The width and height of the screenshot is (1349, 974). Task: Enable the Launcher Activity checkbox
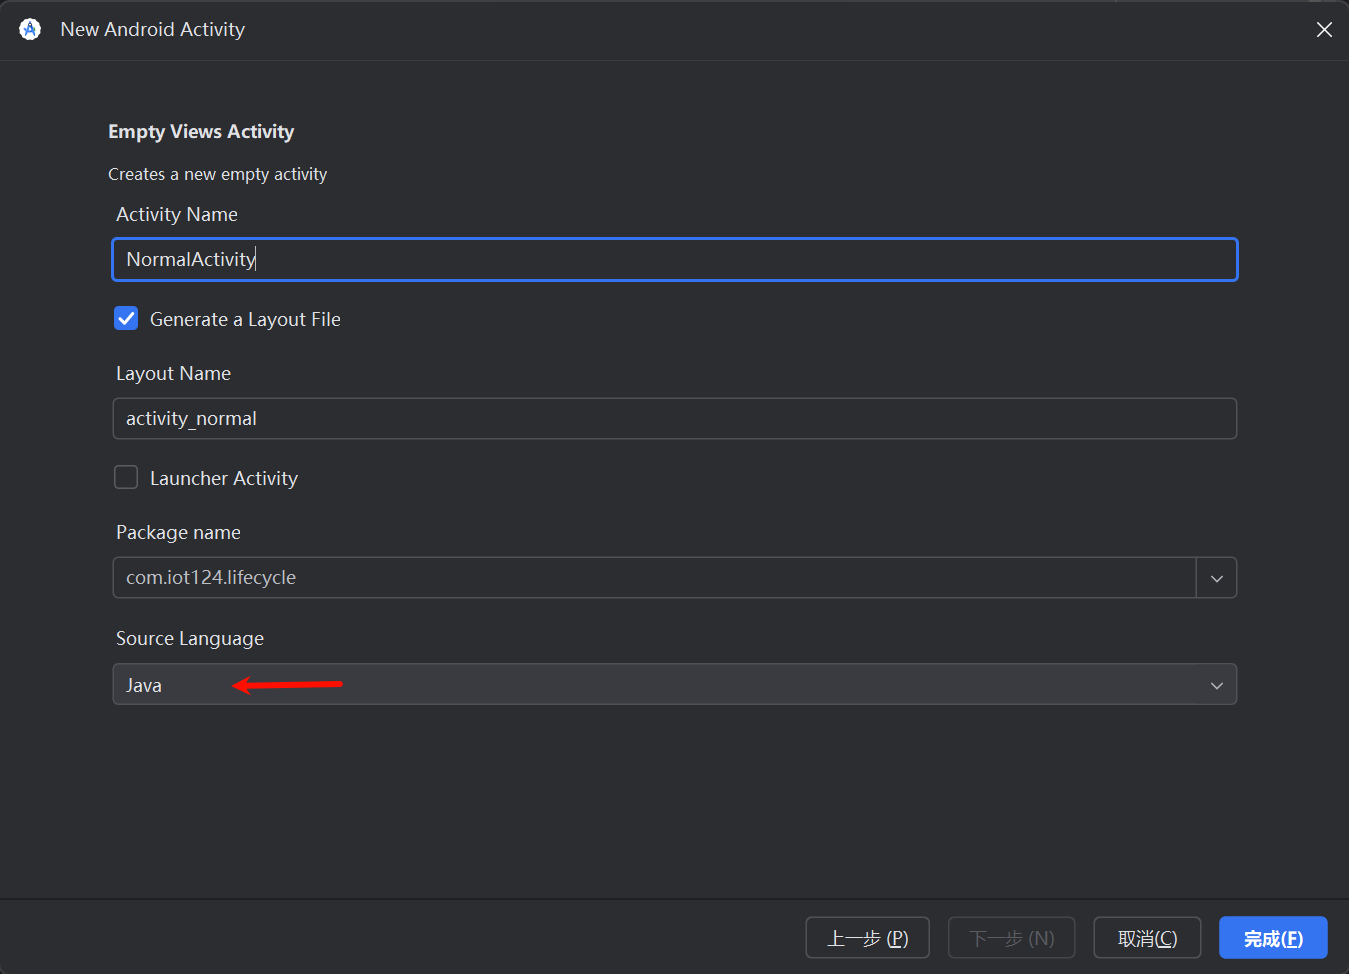[x=126, y=477]
